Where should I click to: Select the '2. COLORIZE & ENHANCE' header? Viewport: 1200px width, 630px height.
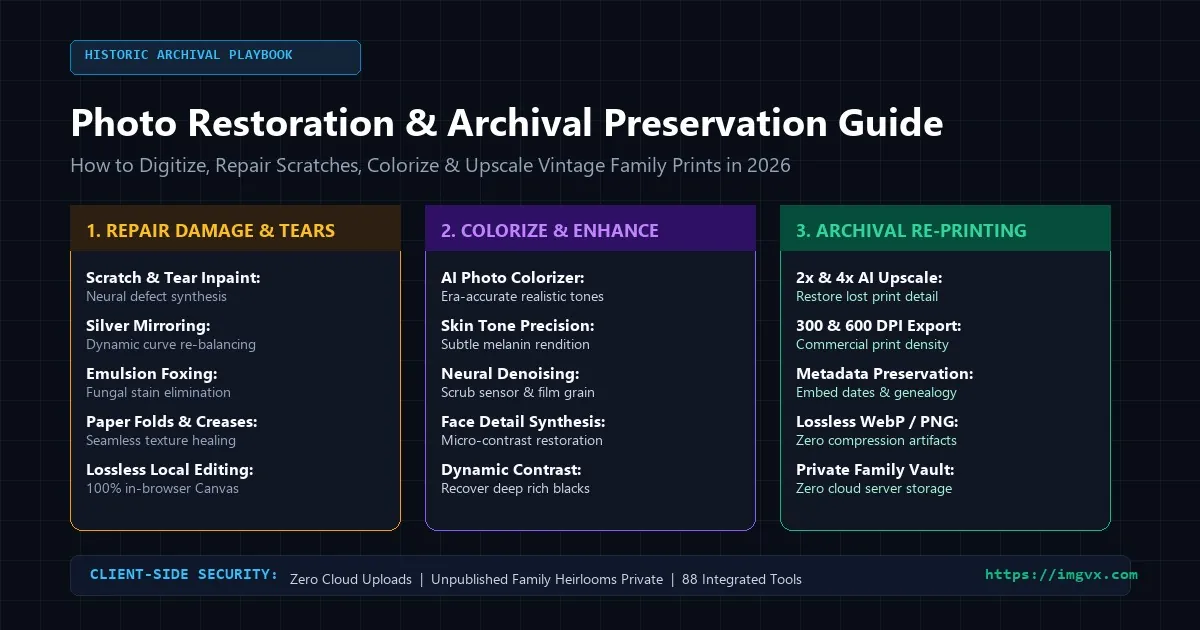coord(590,230)
